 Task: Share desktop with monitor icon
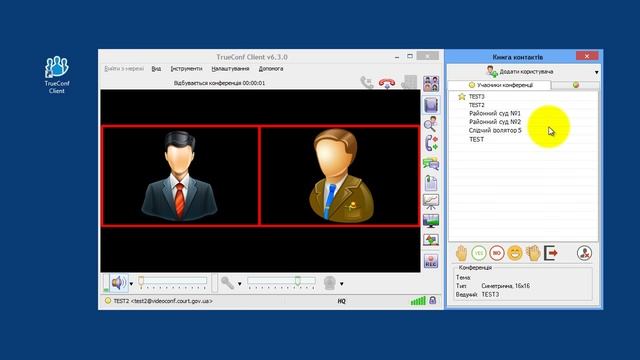click(431, 221)
